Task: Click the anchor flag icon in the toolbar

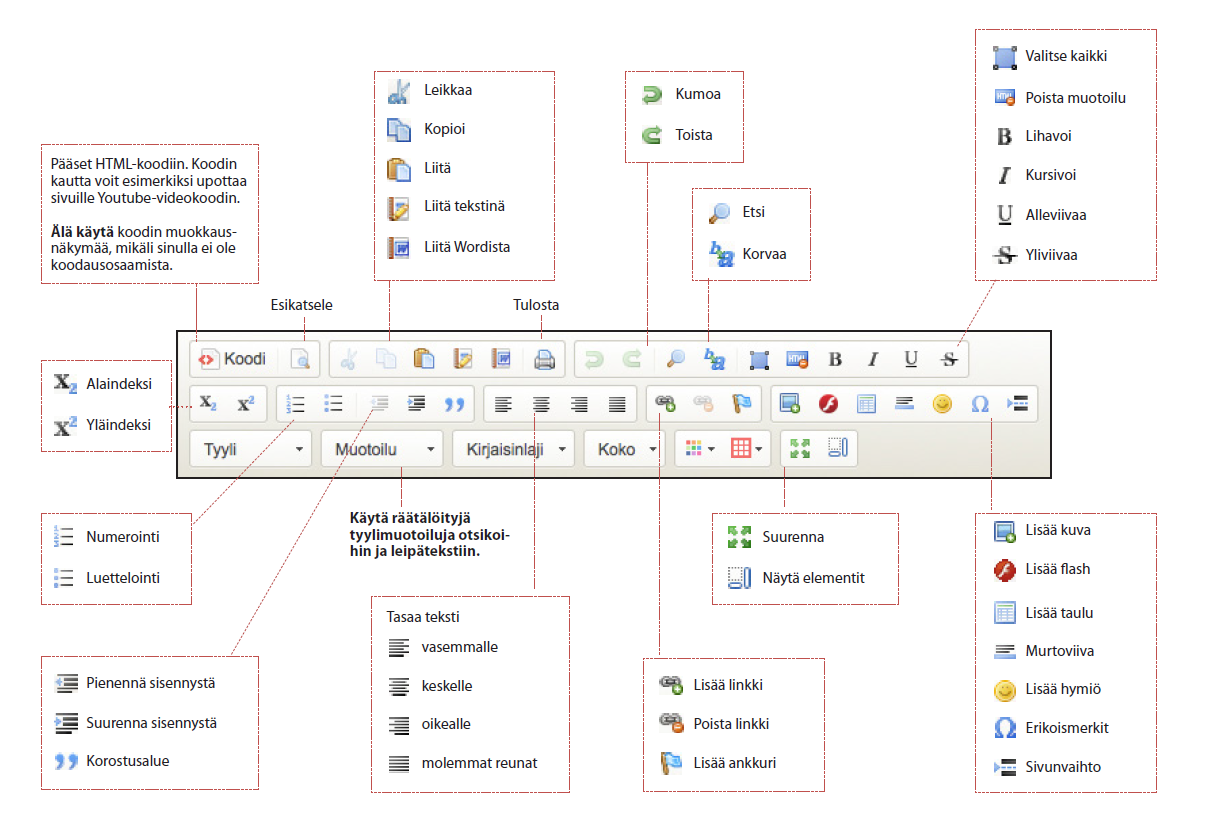Action: coord(741,404)
